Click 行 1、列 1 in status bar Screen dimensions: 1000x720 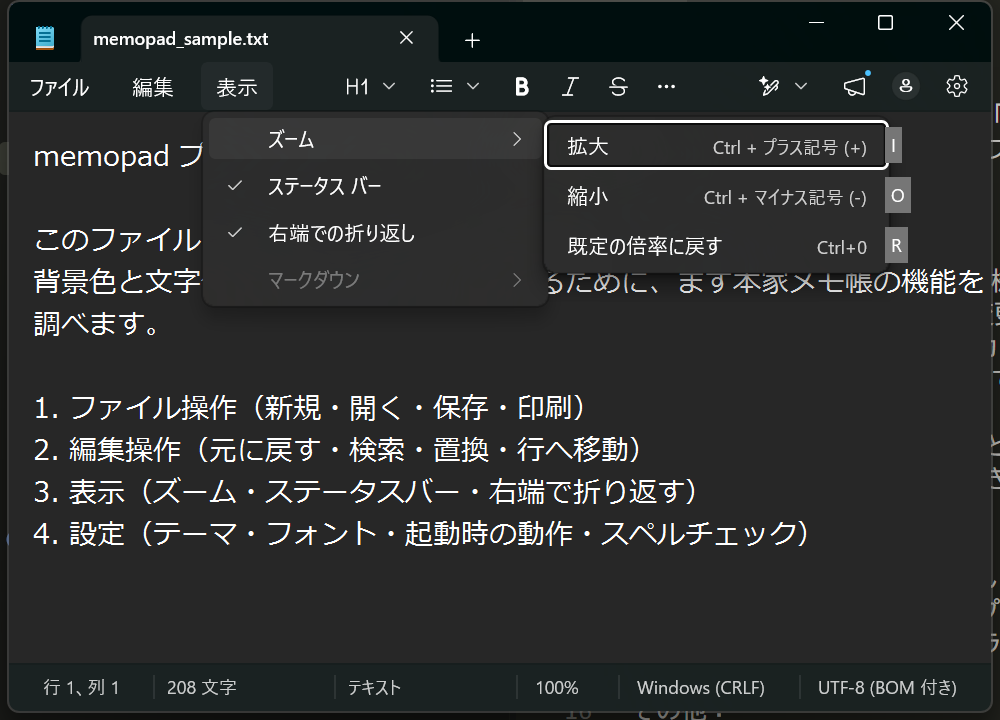point(81,687)
